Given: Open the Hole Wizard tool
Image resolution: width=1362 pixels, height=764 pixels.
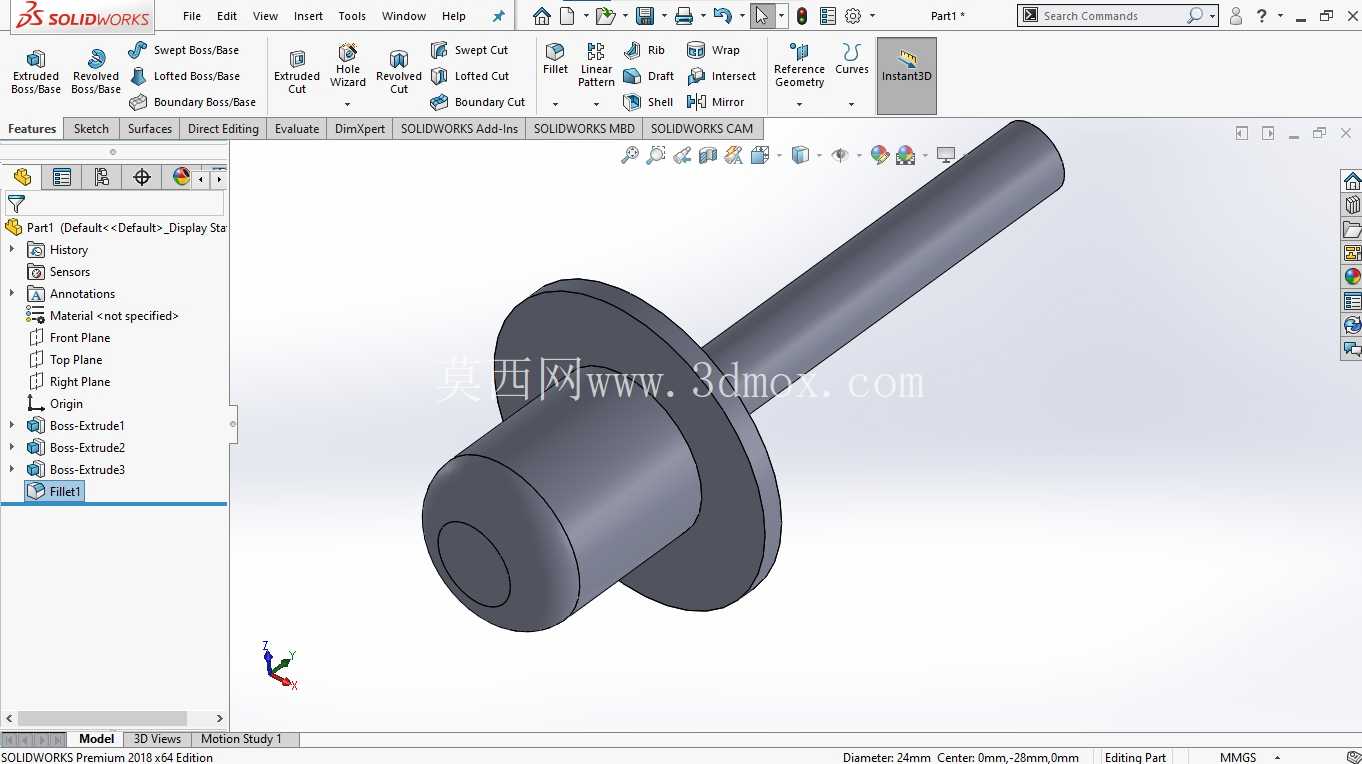Looking at the screenshot, I should pyautogui.click(x=348, y=66).
